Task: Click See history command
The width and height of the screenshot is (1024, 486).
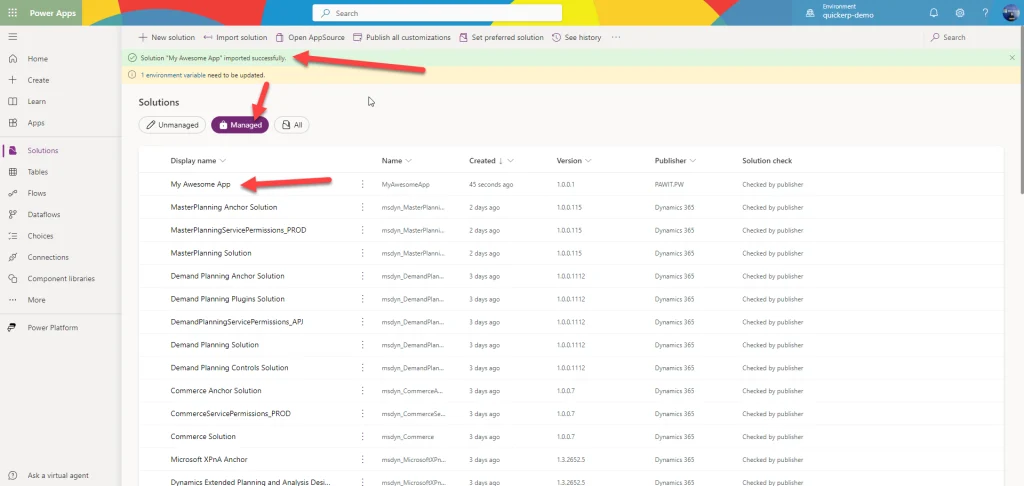Action: pyautogui.click(x=577, y=37)
